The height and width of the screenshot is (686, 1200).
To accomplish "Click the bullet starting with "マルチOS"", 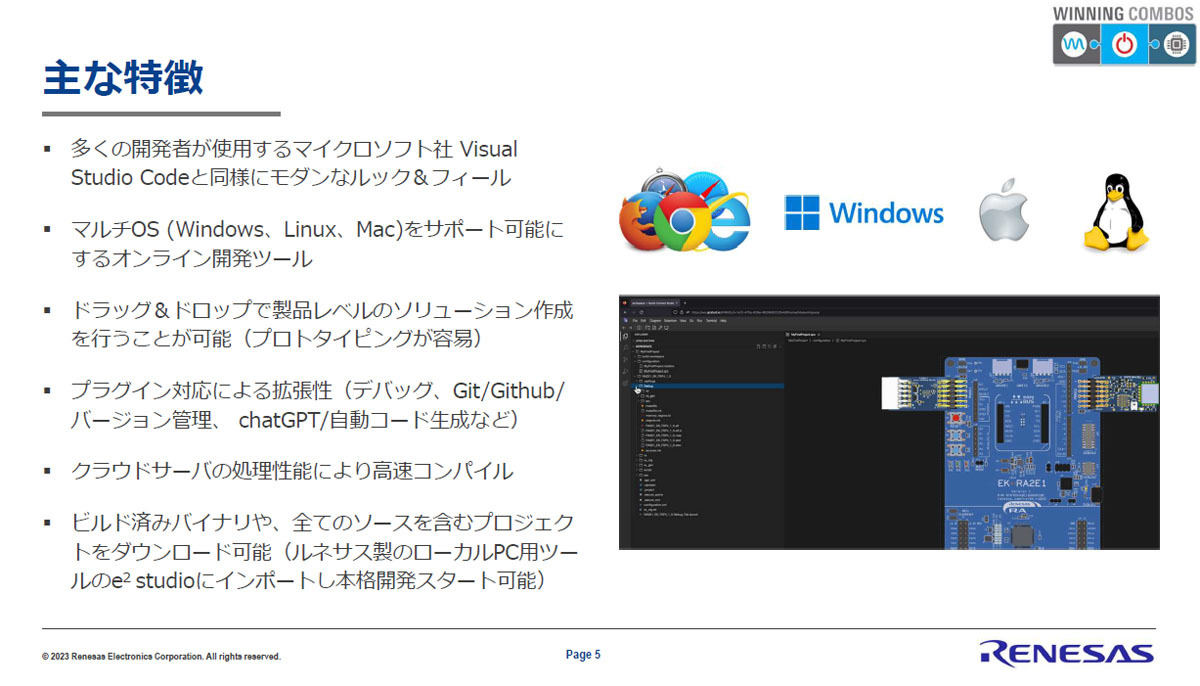I will (317, 244).
